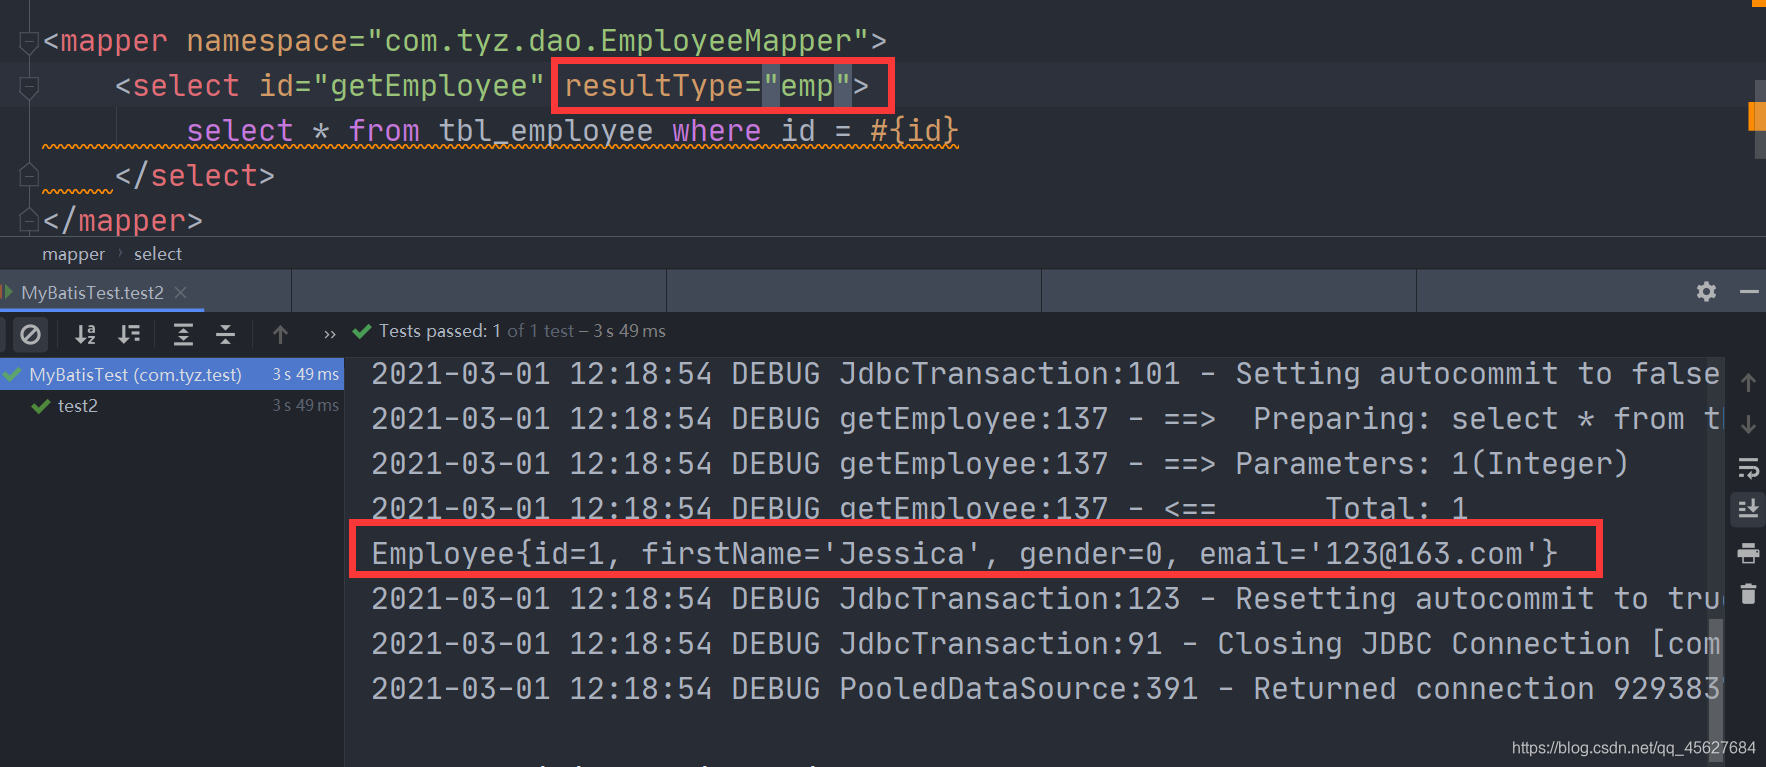This screenshot has width=1766, height=767.
Task: Sort tests alphabetically in toolbar
Action: (86, 334)
